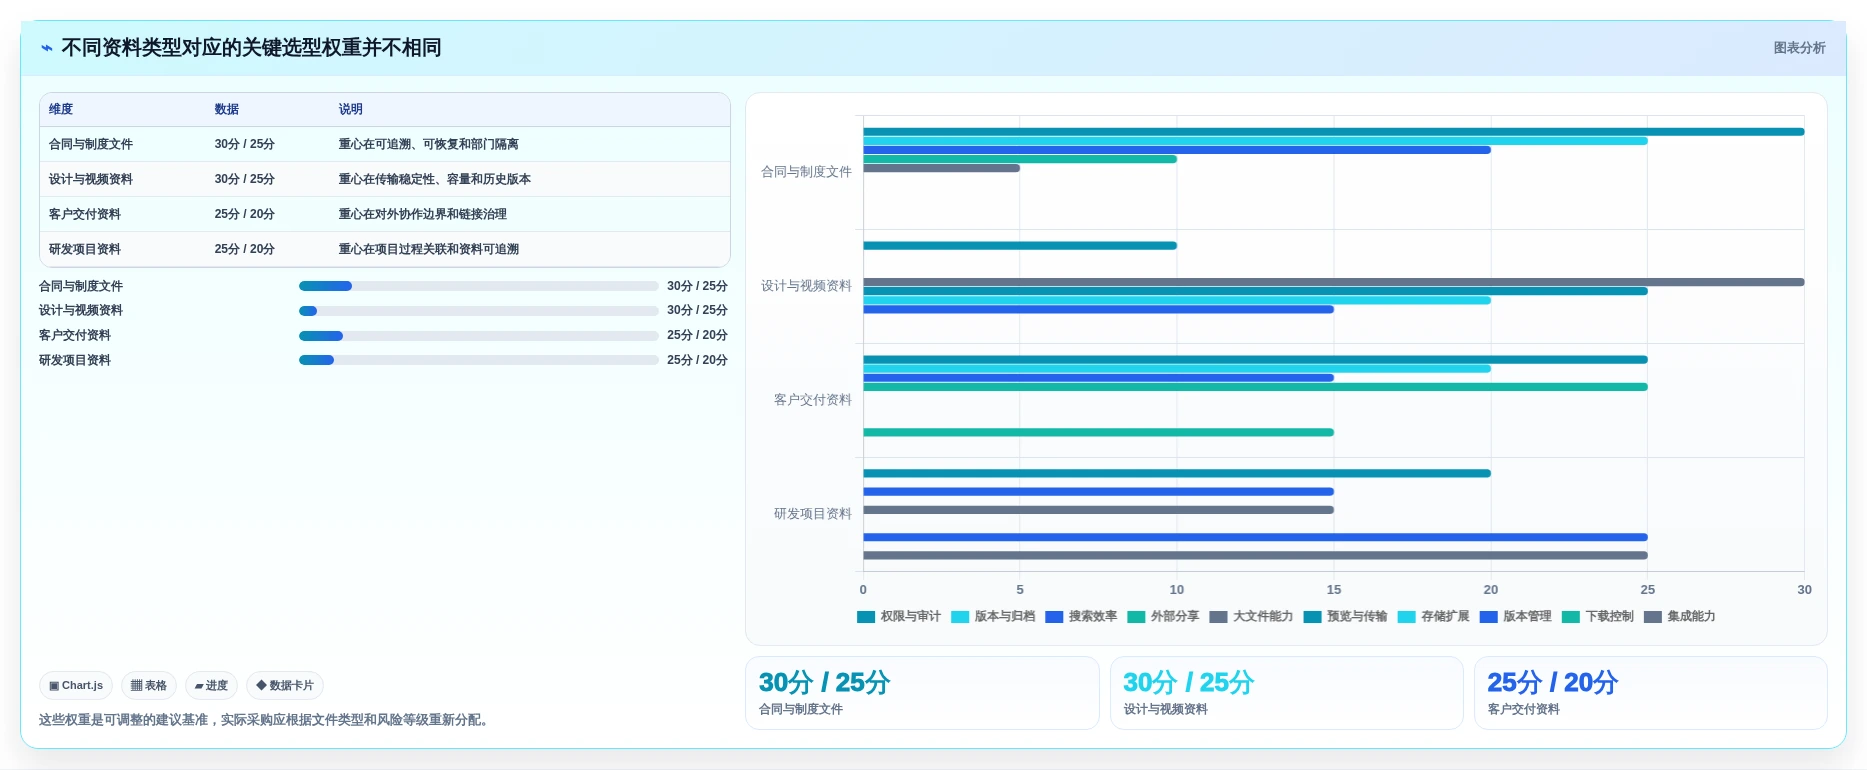This screenshot has width=1867, height=770.
Task: Click 重心在对外协作边界和链接治理 description
Action: point(422,214)
